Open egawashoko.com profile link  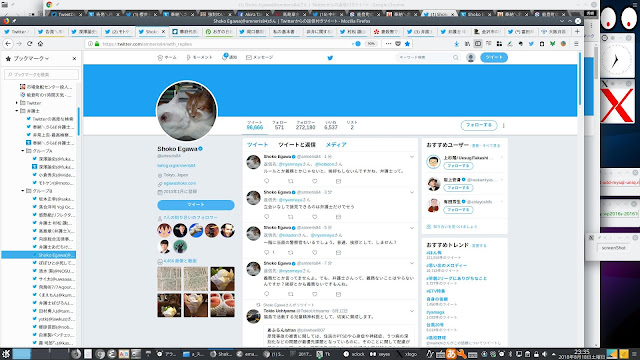coord(180,183)
